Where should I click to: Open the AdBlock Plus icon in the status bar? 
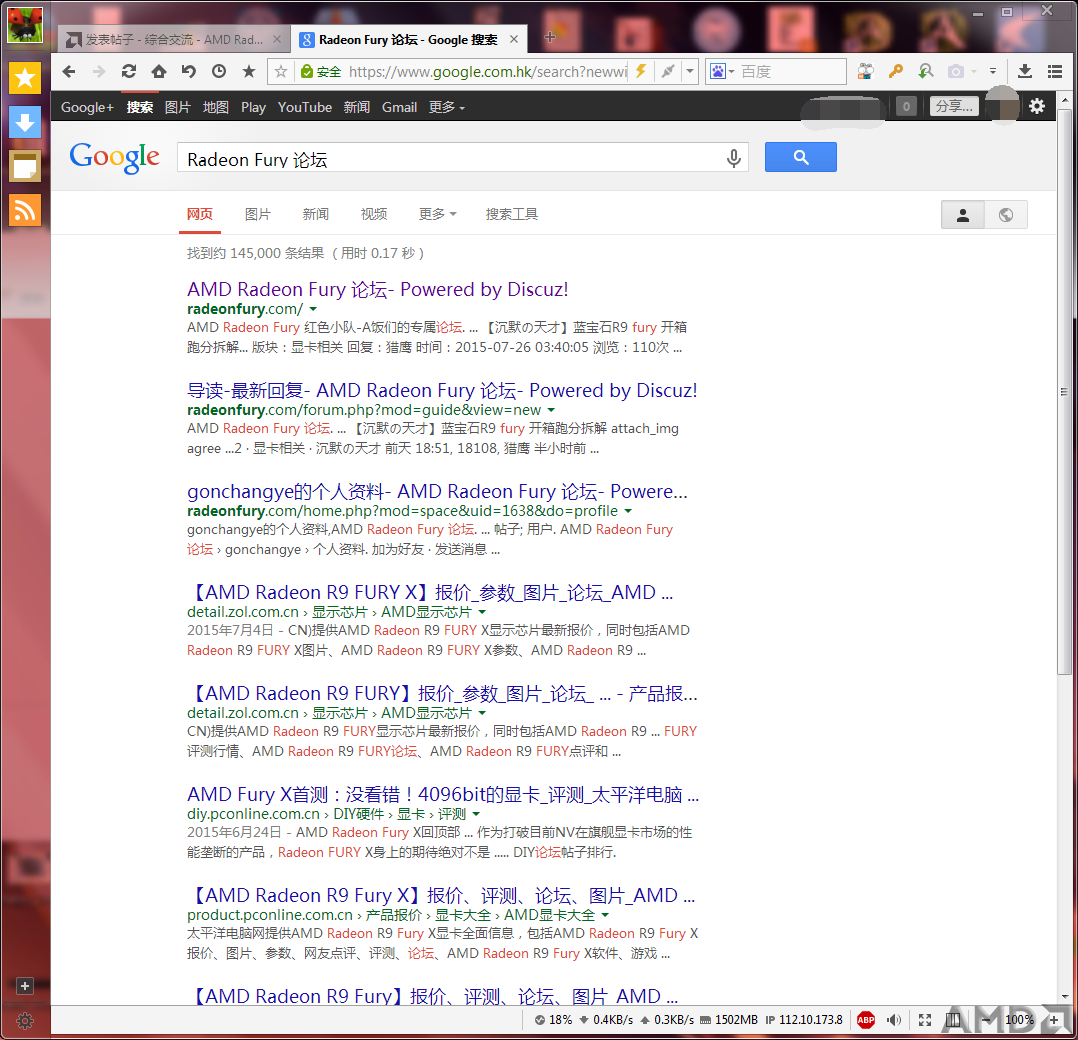(866, 1020)
